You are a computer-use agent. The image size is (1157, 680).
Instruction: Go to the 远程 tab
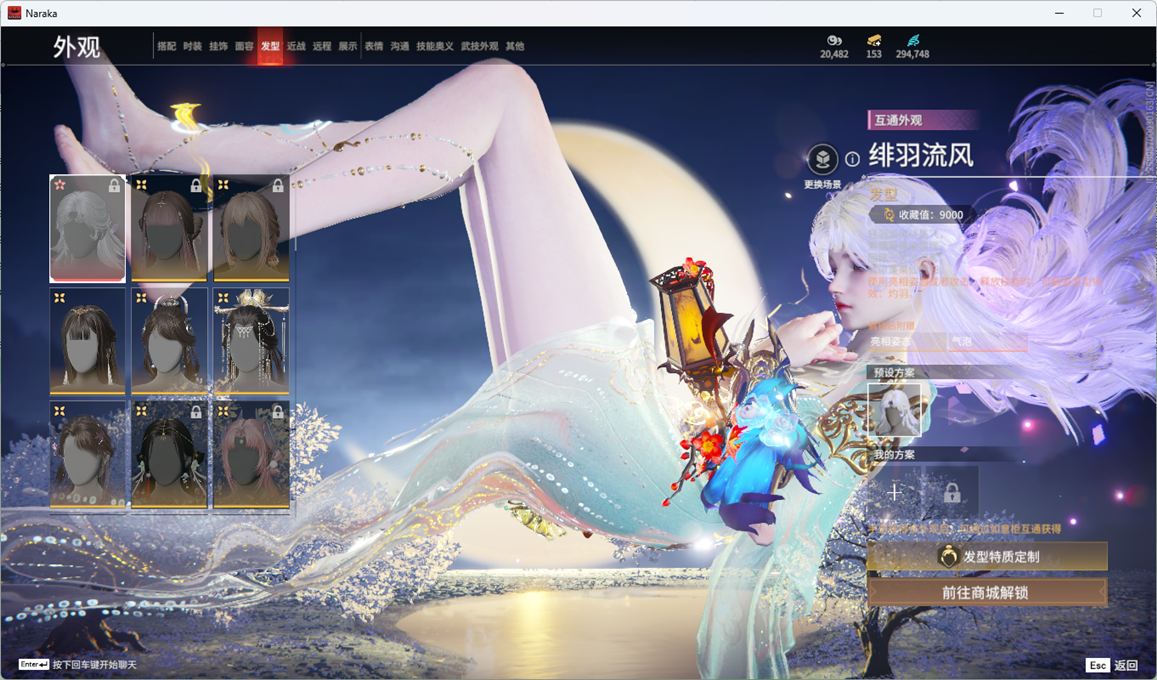pos(322,46)
